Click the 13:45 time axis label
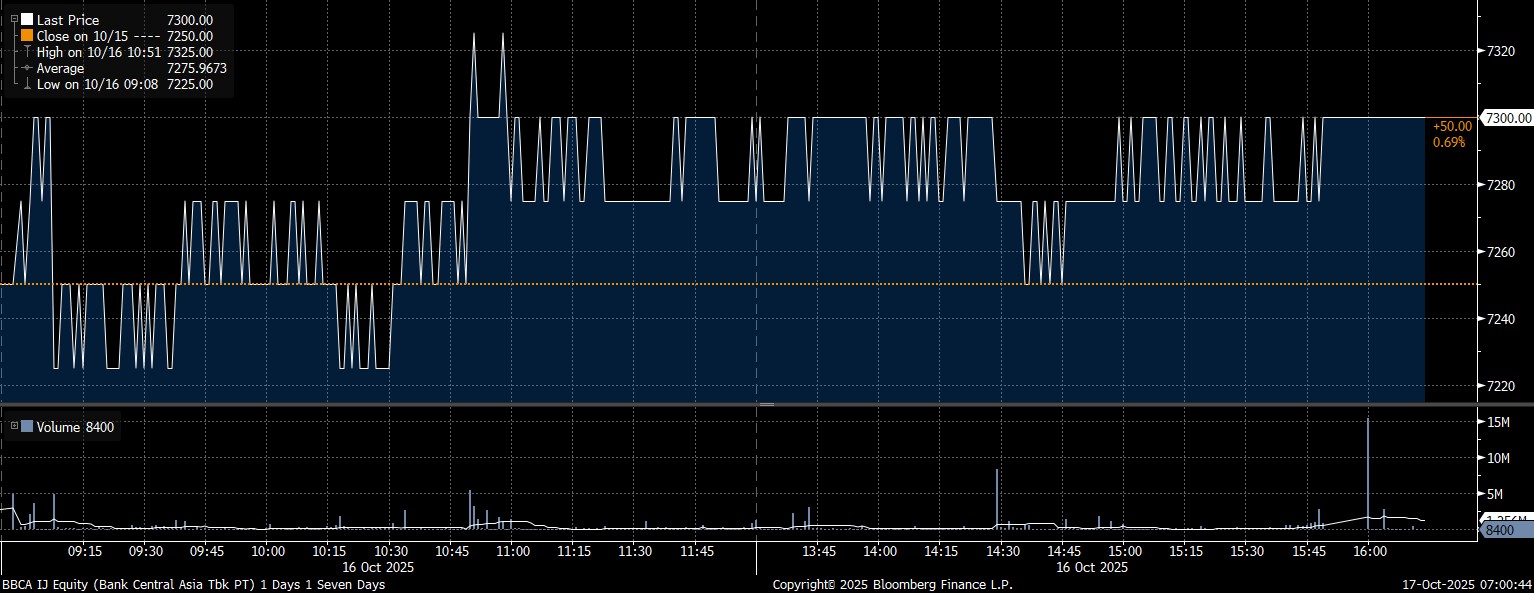The width and height of the screenshot is (1534, 593). click(819, 551)
